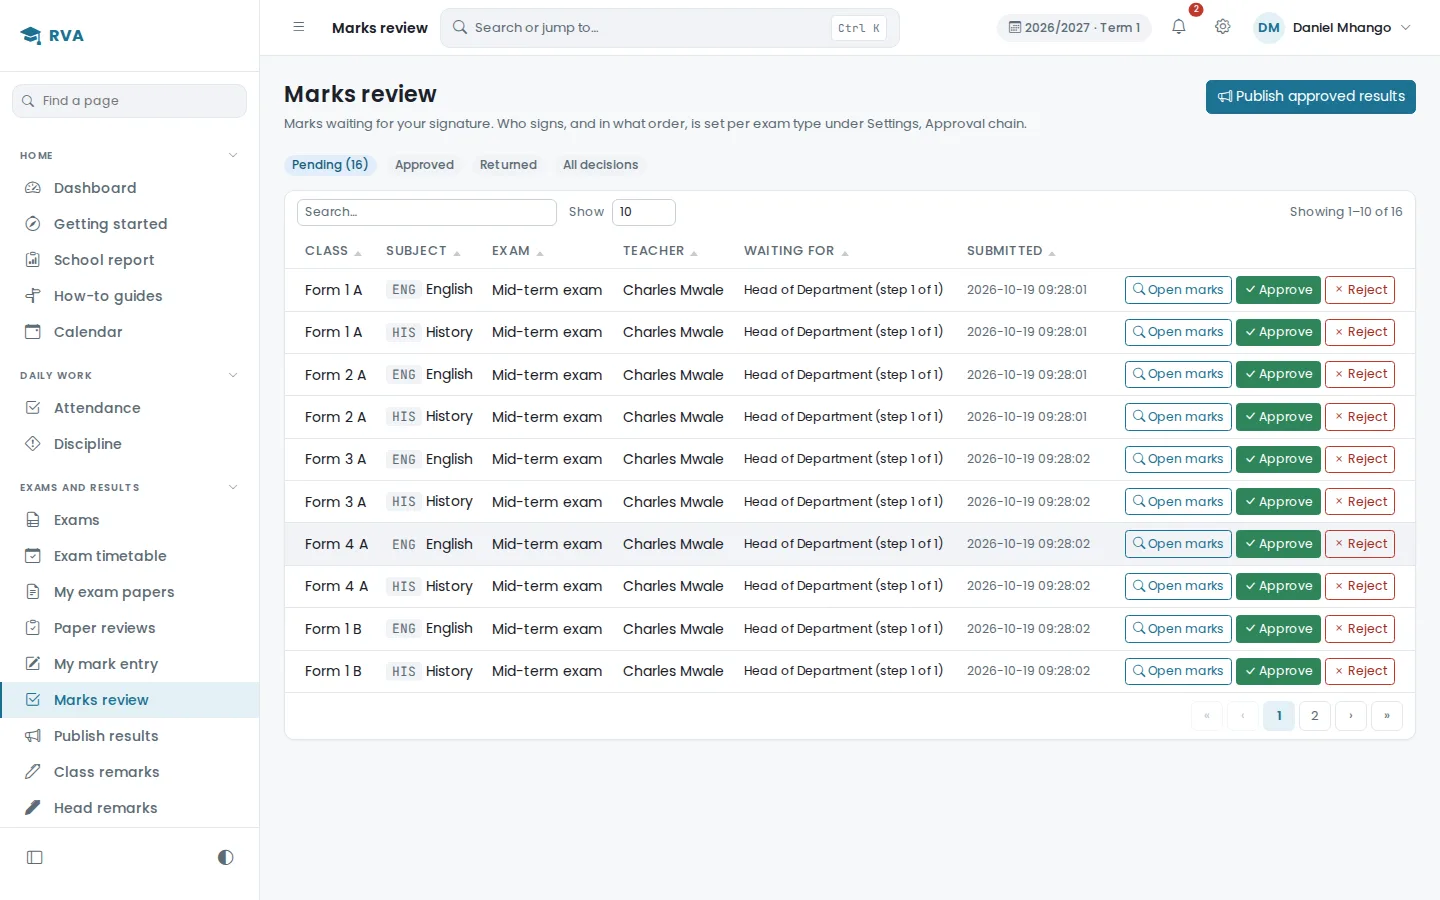
Task: Switch to the Approved tab
Action: [x=424, y=165]
